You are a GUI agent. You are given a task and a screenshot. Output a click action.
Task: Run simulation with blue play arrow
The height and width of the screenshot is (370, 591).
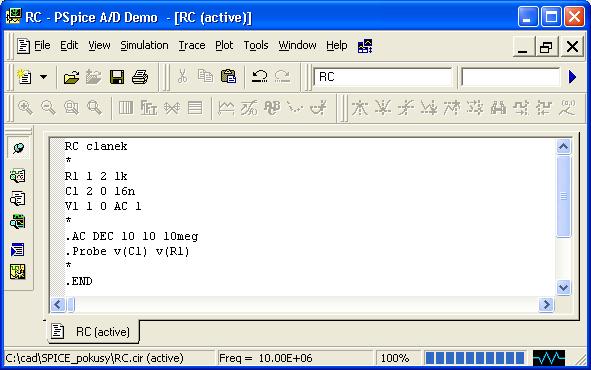(x=573, y=77)
